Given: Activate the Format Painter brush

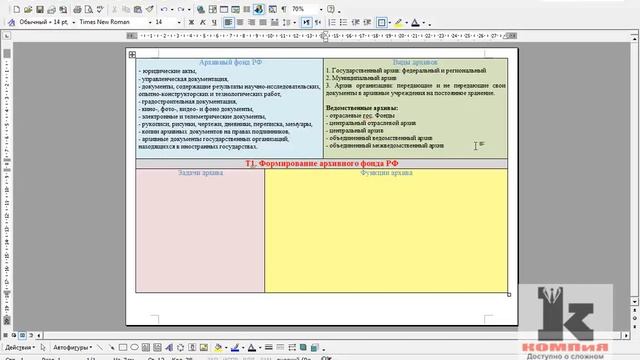Looking at the screenshot, I should click(x=150, y=9).
